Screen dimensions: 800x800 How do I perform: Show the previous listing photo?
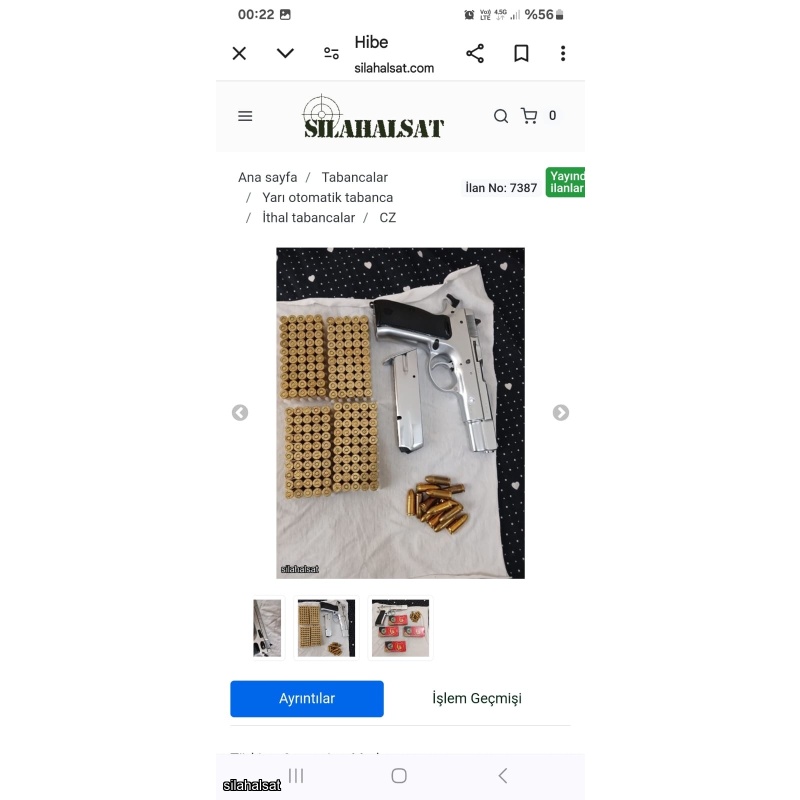[240, 412]
